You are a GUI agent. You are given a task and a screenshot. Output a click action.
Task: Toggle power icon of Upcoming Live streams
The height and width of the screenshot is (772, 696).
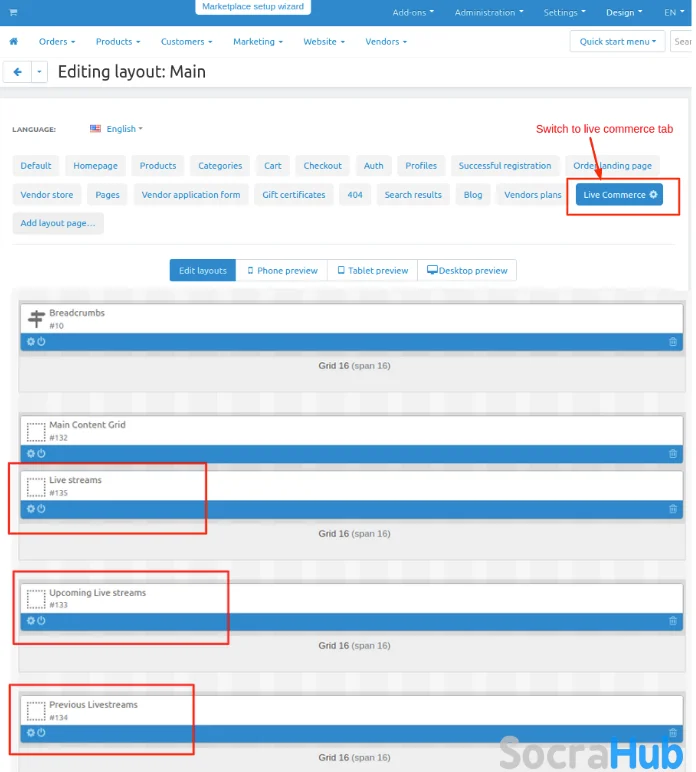[41, 621]
